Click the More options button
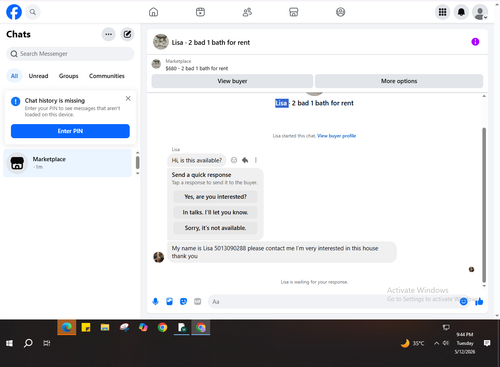 coord(399,81)
